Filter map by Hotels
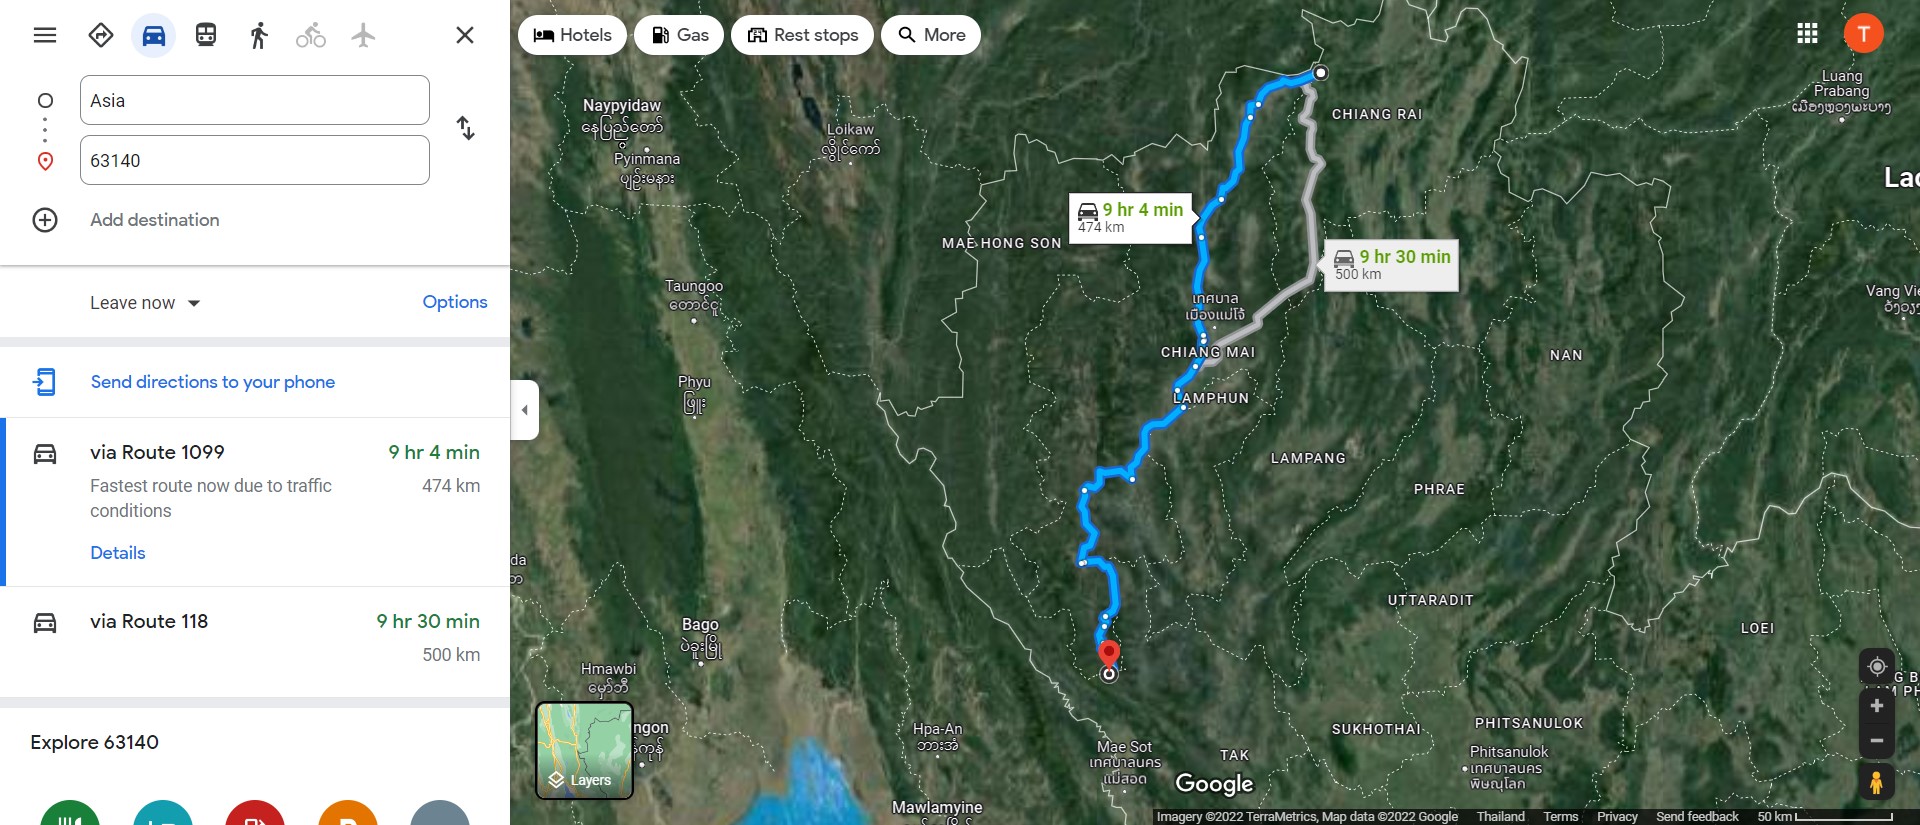Image resolution: width=1920 pixels, height=825 pixels. click(x=573, y=35)
